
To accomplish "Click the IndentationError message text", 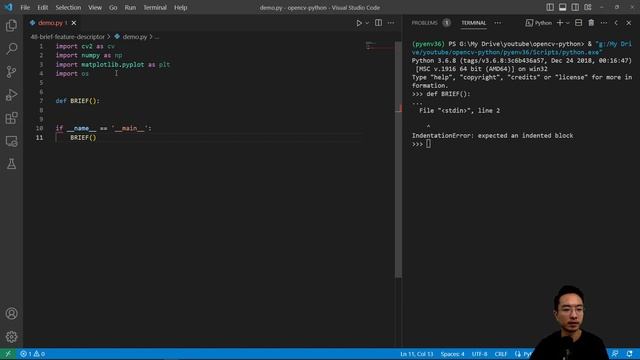I will click(492, 136).
